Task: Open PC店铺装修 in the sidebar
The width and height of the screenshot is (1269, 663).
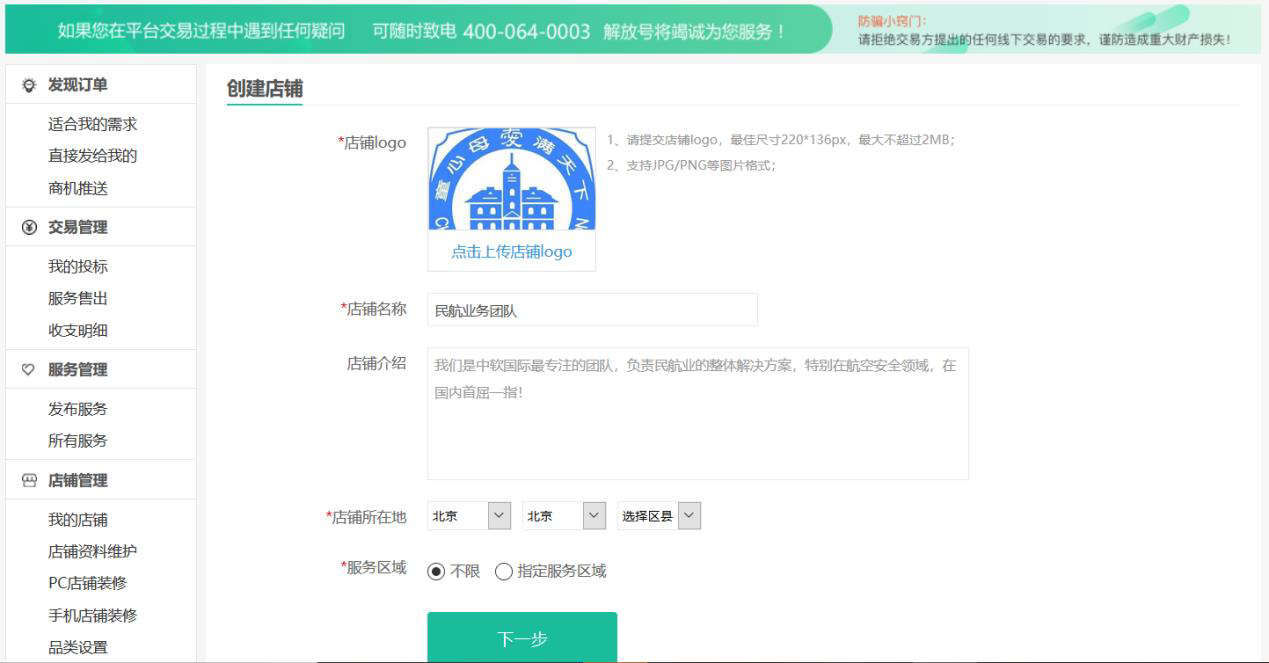Action: (87, 584)
